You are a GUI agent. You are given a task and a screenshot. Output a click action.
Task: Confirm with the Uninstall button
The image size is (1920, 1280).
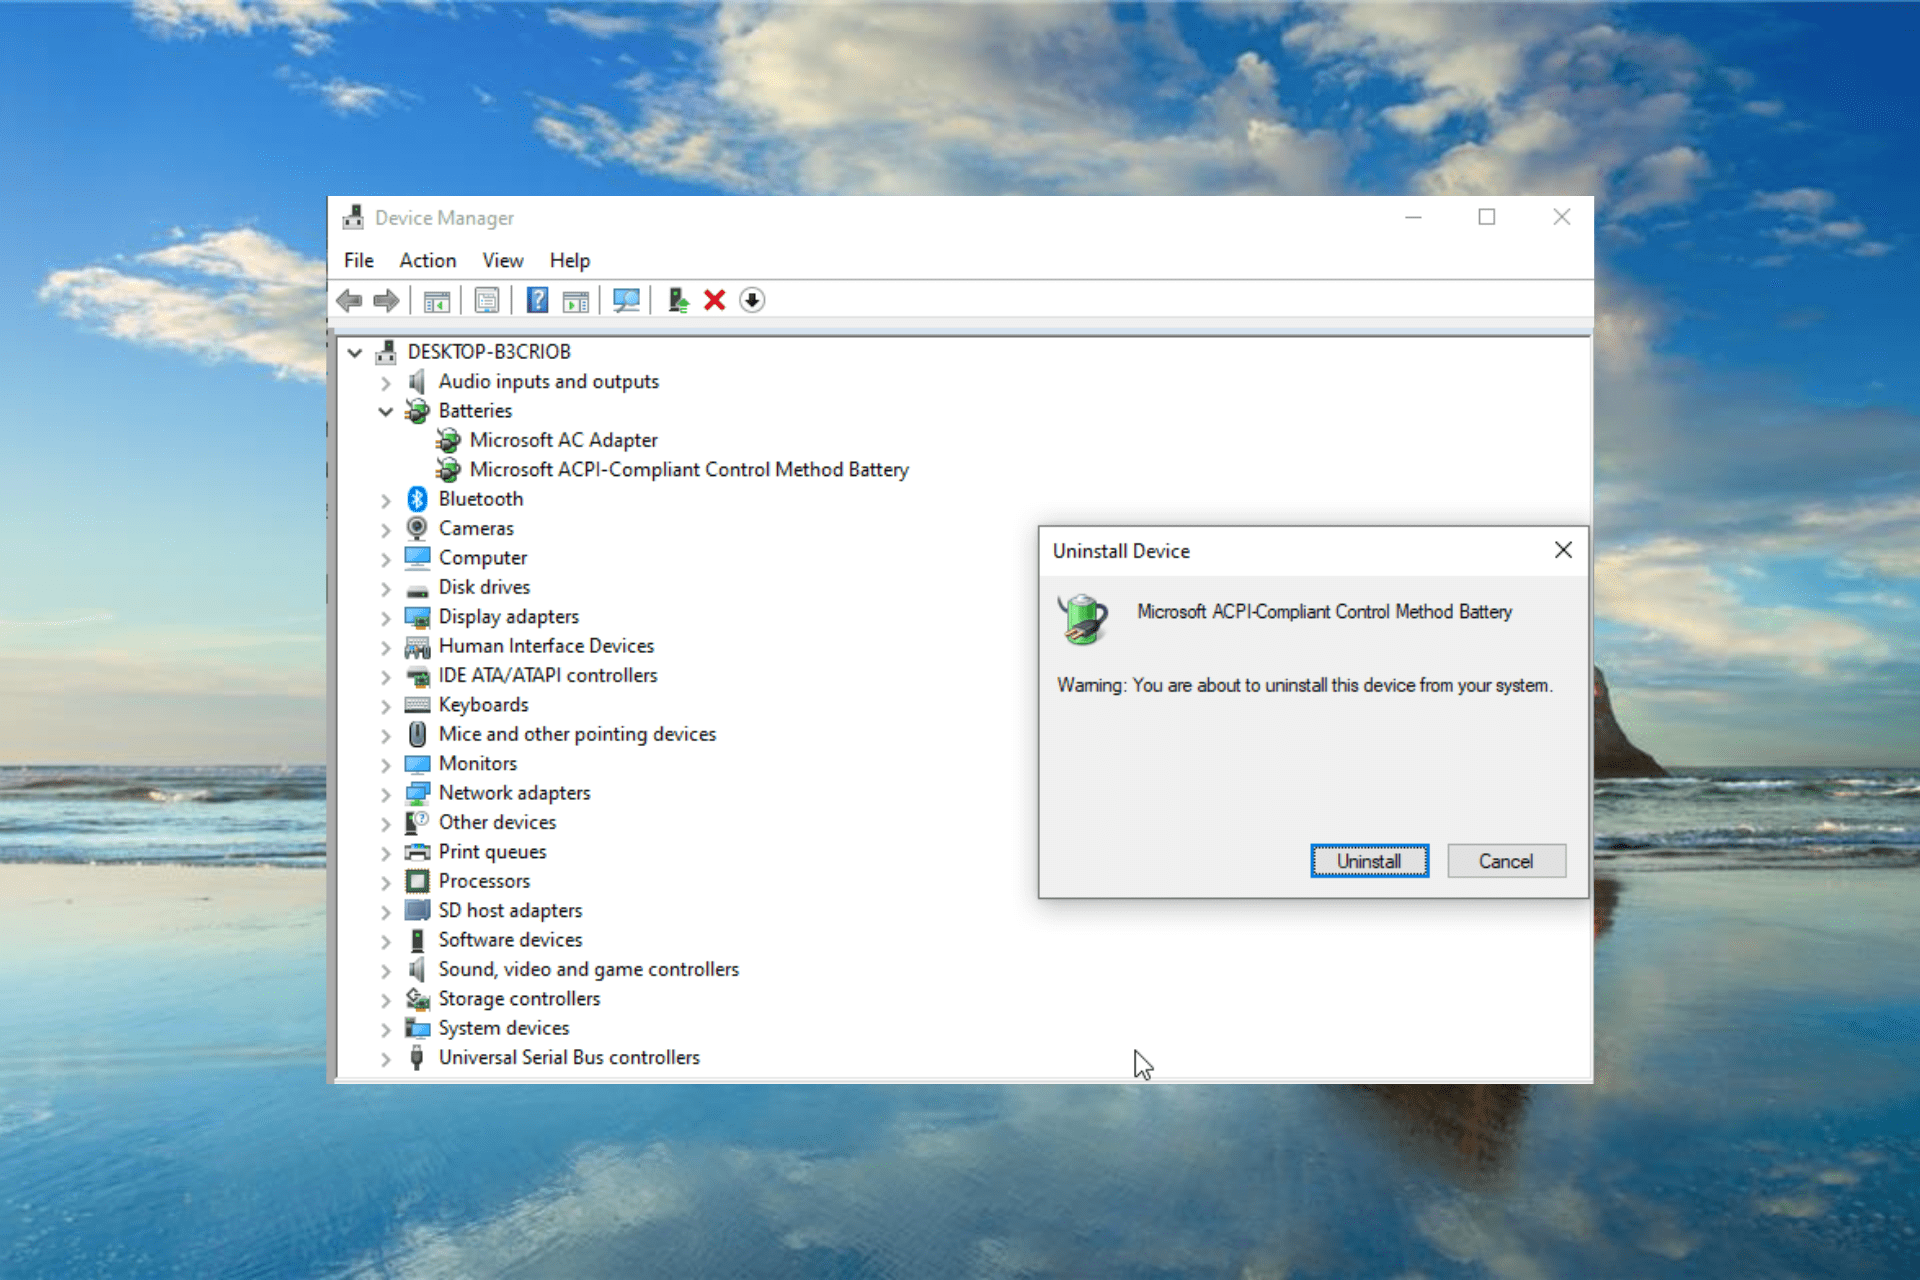click(x=1369, y=861)
